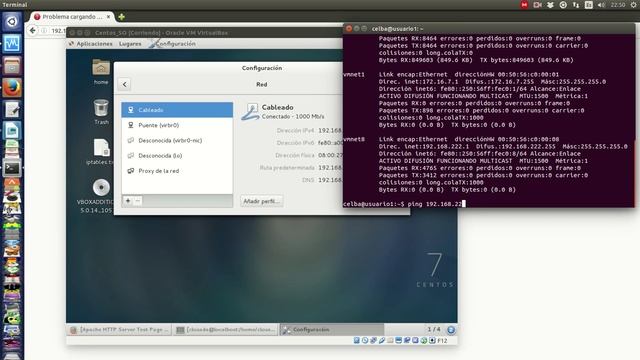This screenshot has width=640, height=360.
Task: Click the blue notification icon in CentOS panel
Action: (x=451, y=329)
